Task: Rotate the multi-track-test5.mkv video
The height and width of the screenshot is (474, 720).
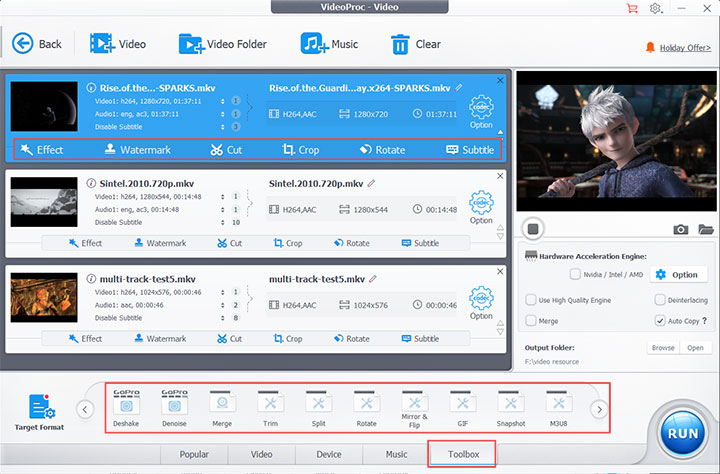Action: pos(352,339)
